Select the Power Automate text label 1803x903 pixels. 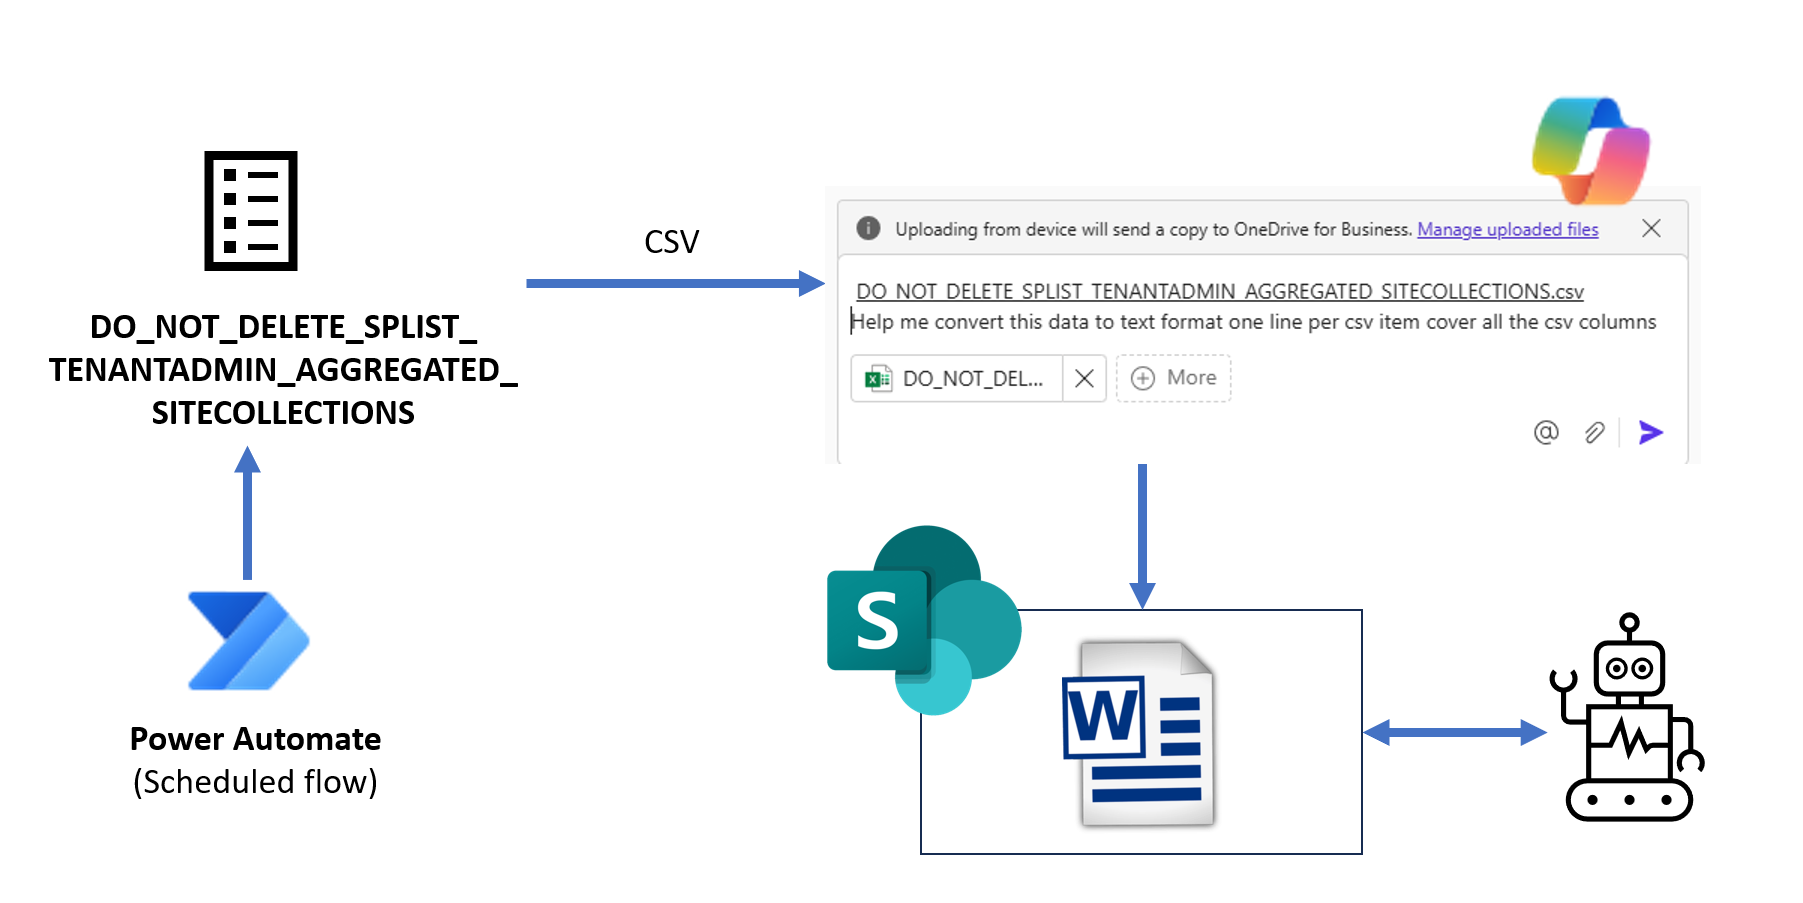(255, 739)
